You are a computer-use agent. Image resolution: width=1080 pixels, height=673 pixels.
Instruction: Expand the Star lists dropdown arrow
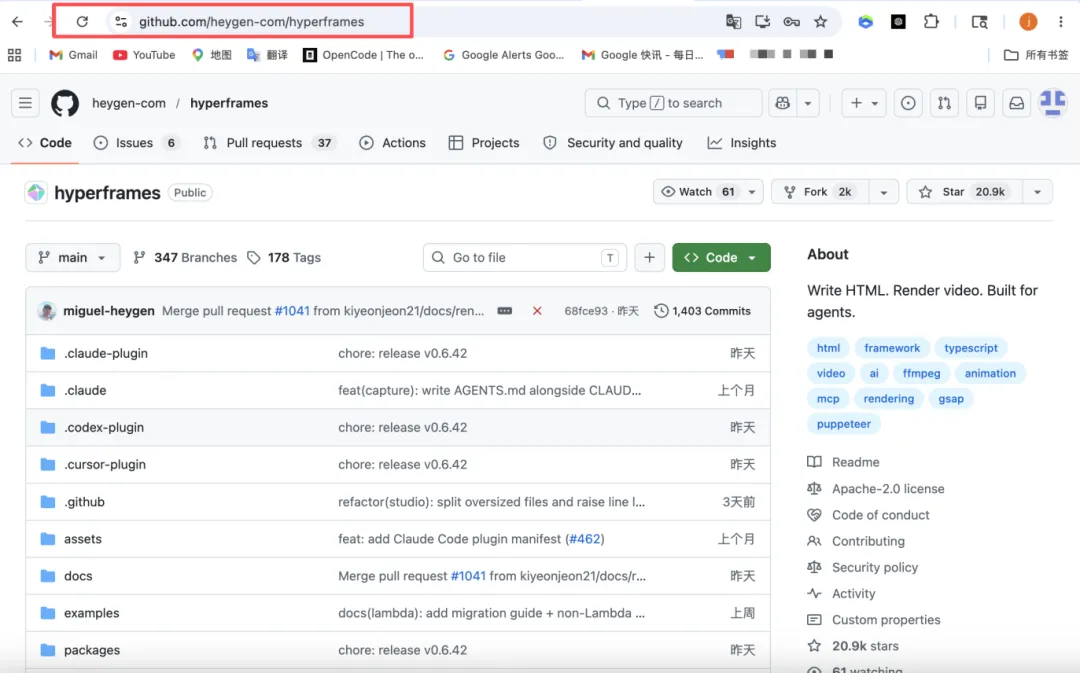1037,192
